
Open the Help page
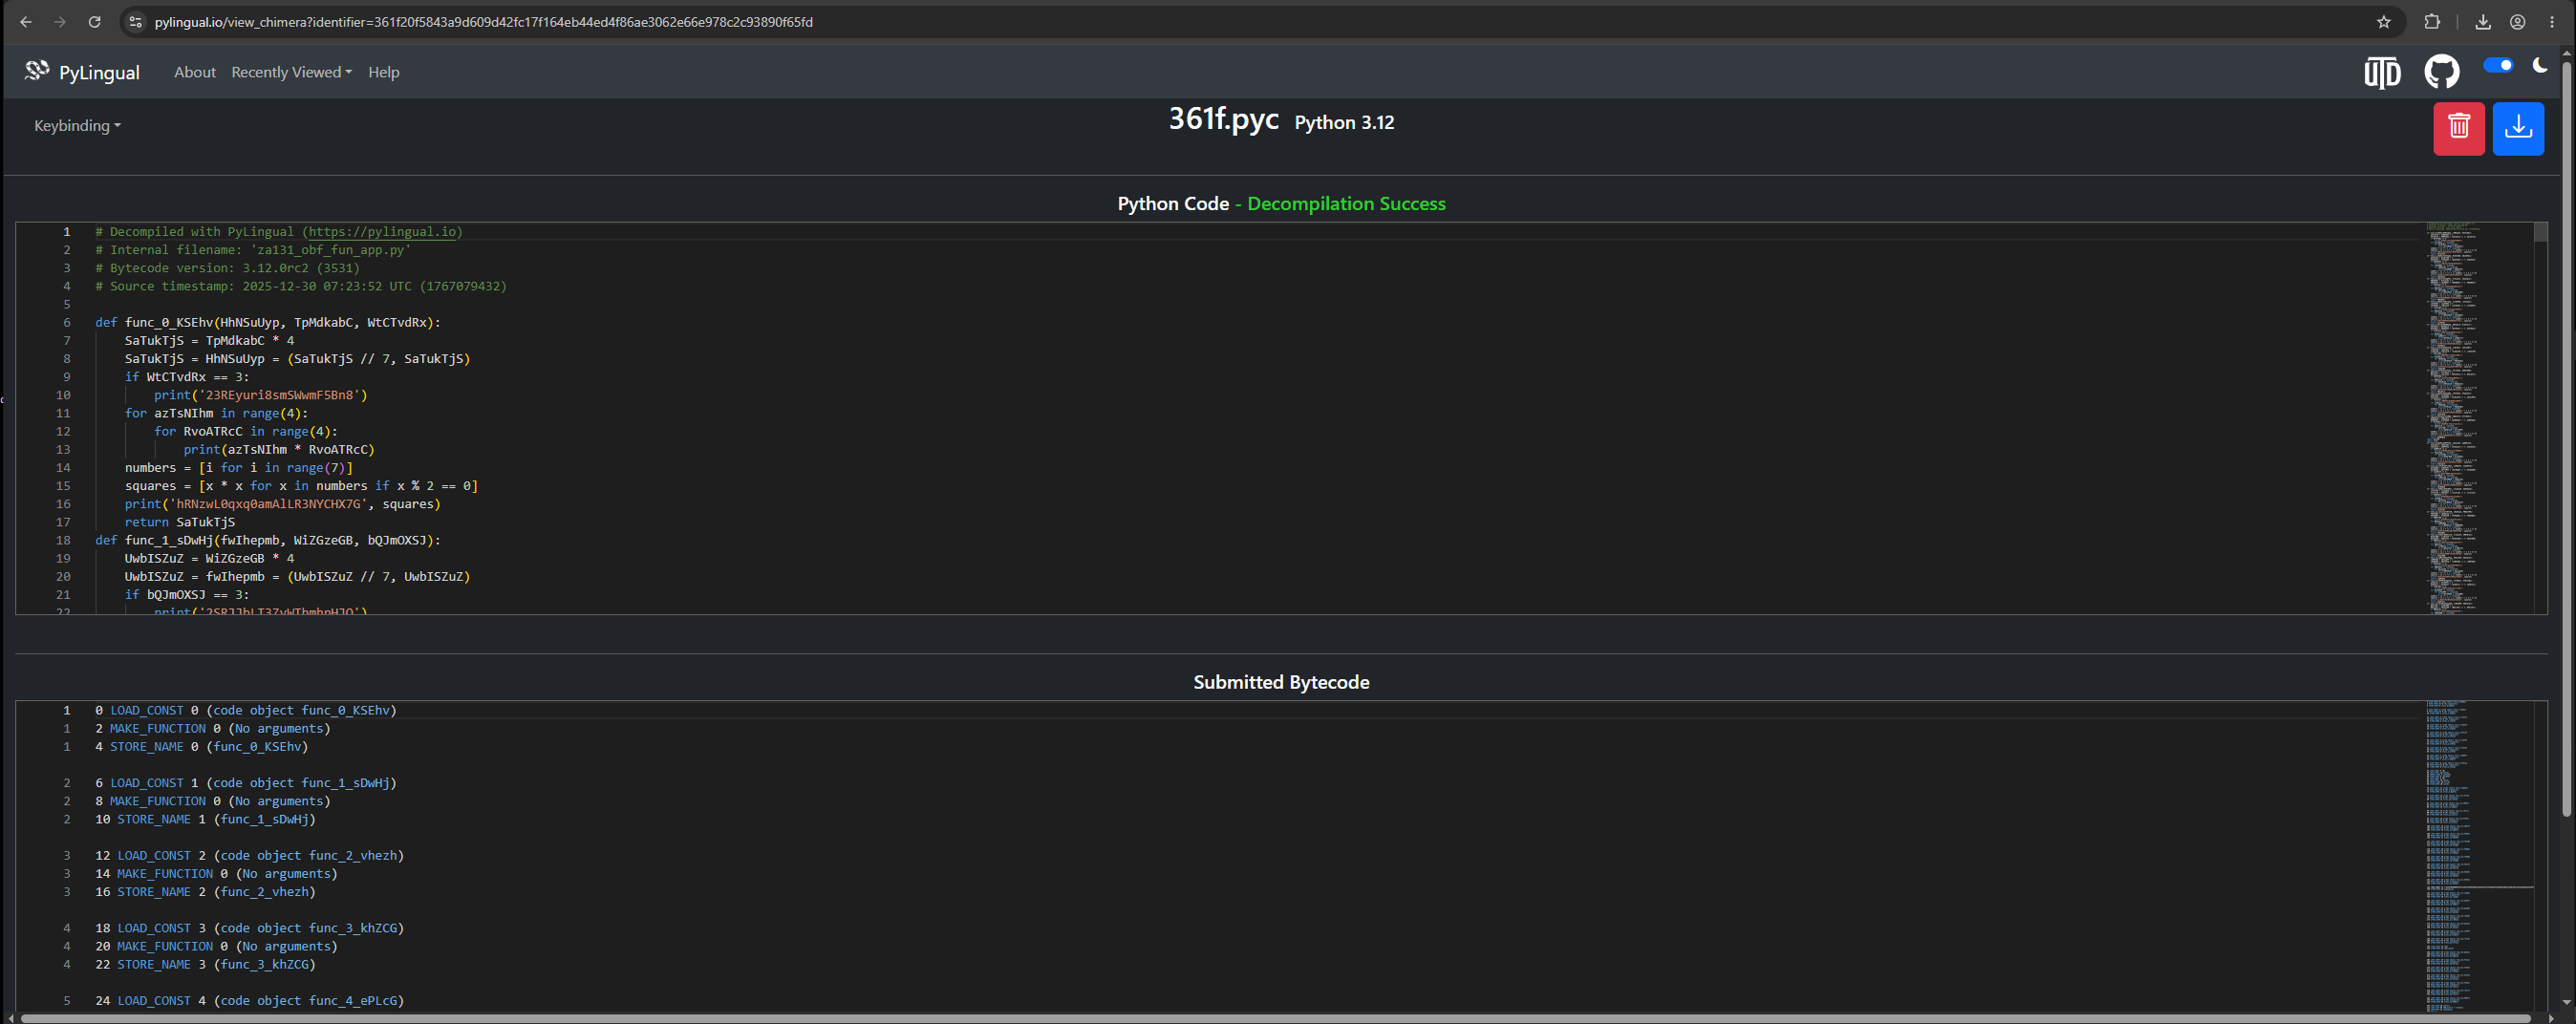384,72
